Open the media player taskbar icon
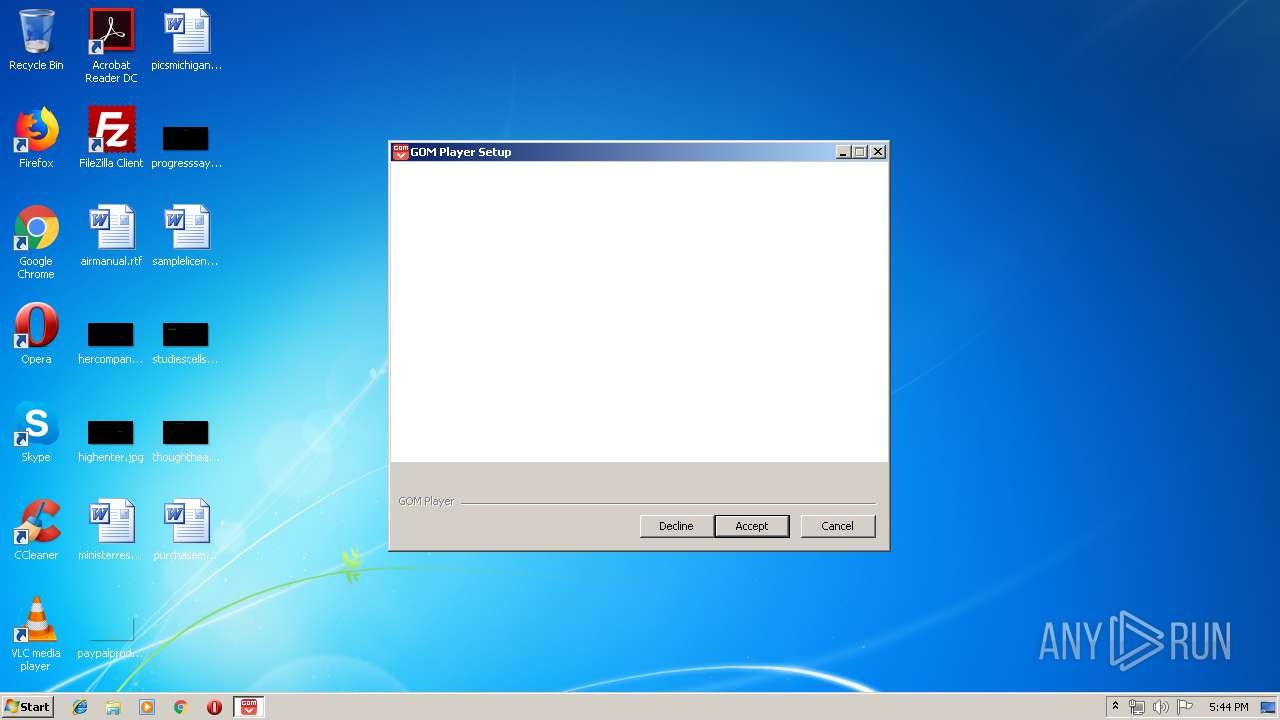 [147, 707]
